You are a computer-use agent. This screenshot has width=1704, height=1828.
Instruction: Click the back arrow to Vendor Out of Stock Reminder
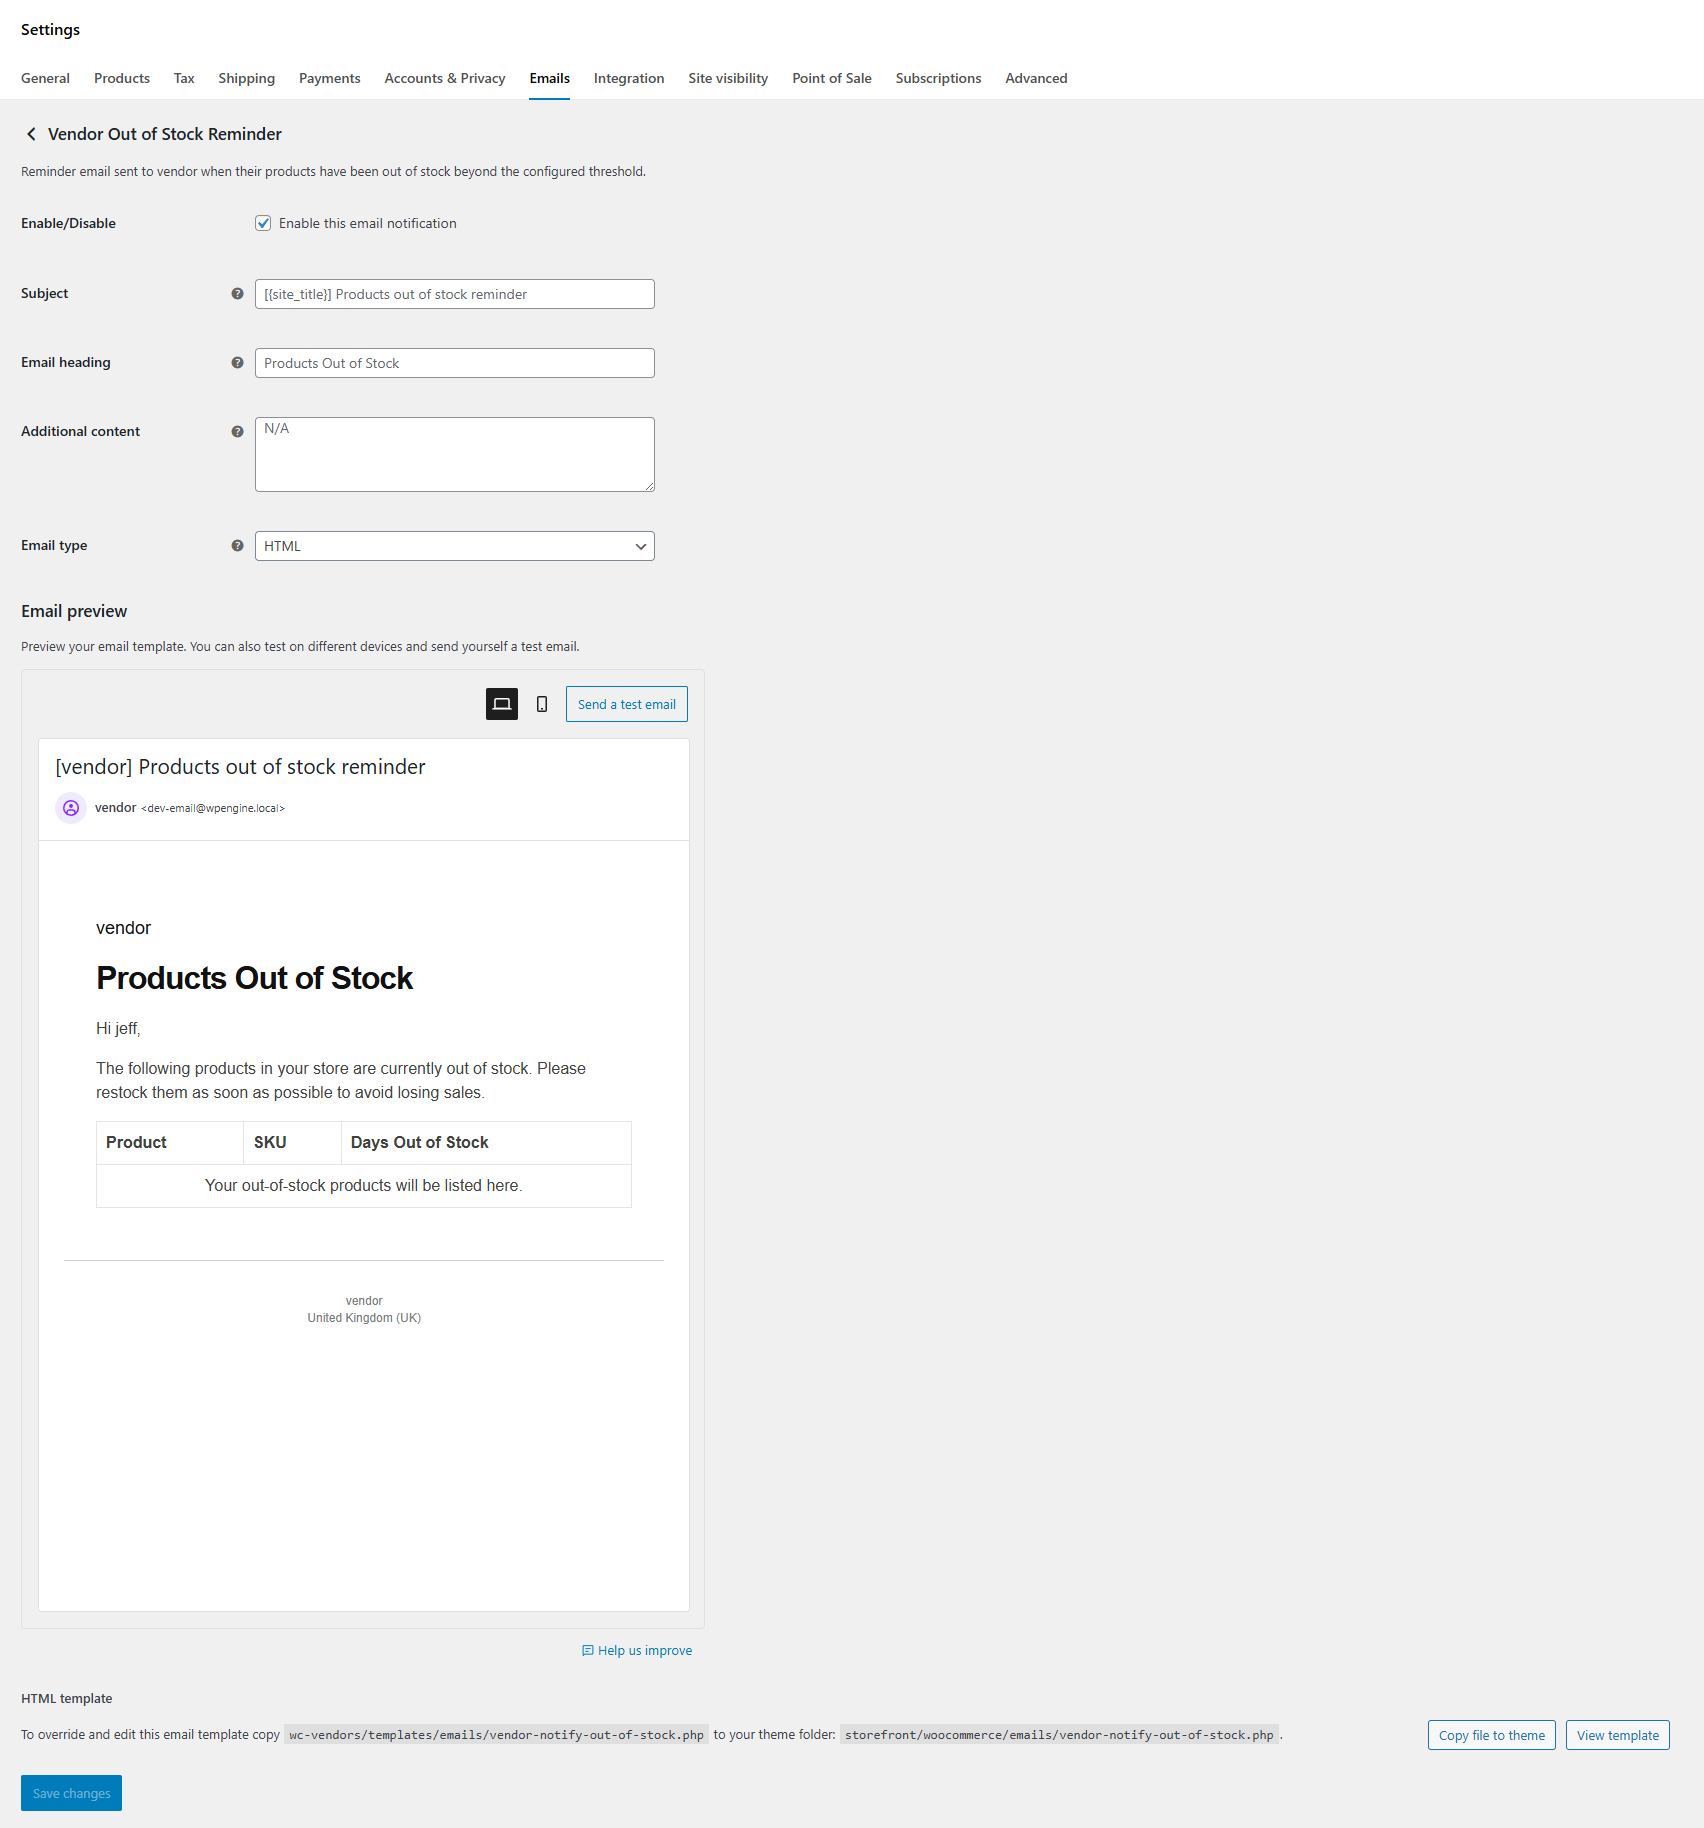(31, 133)
